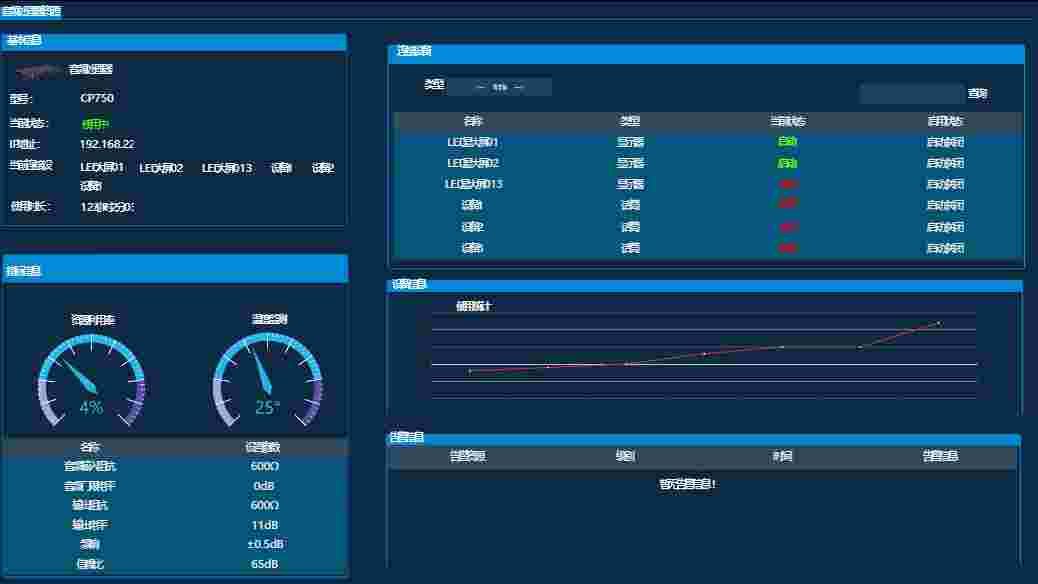Image resolution: width=1038 pixels, height=584 pixels.
Task: Open the 类型 type filter dropdown
Action: tap(499, 87)
